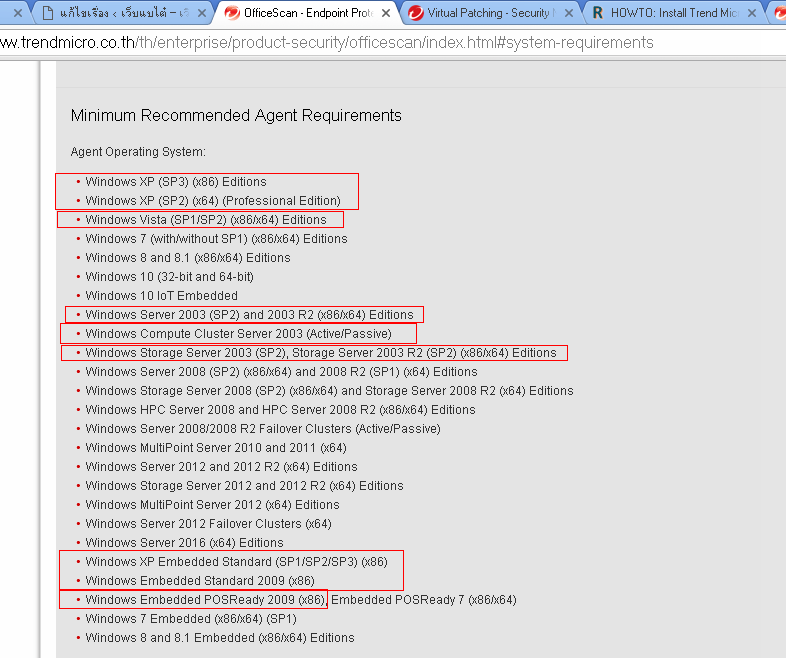Close the Virtual Patching tab
The height and width of the screenshot is (658, 786).
coord(568,13)
